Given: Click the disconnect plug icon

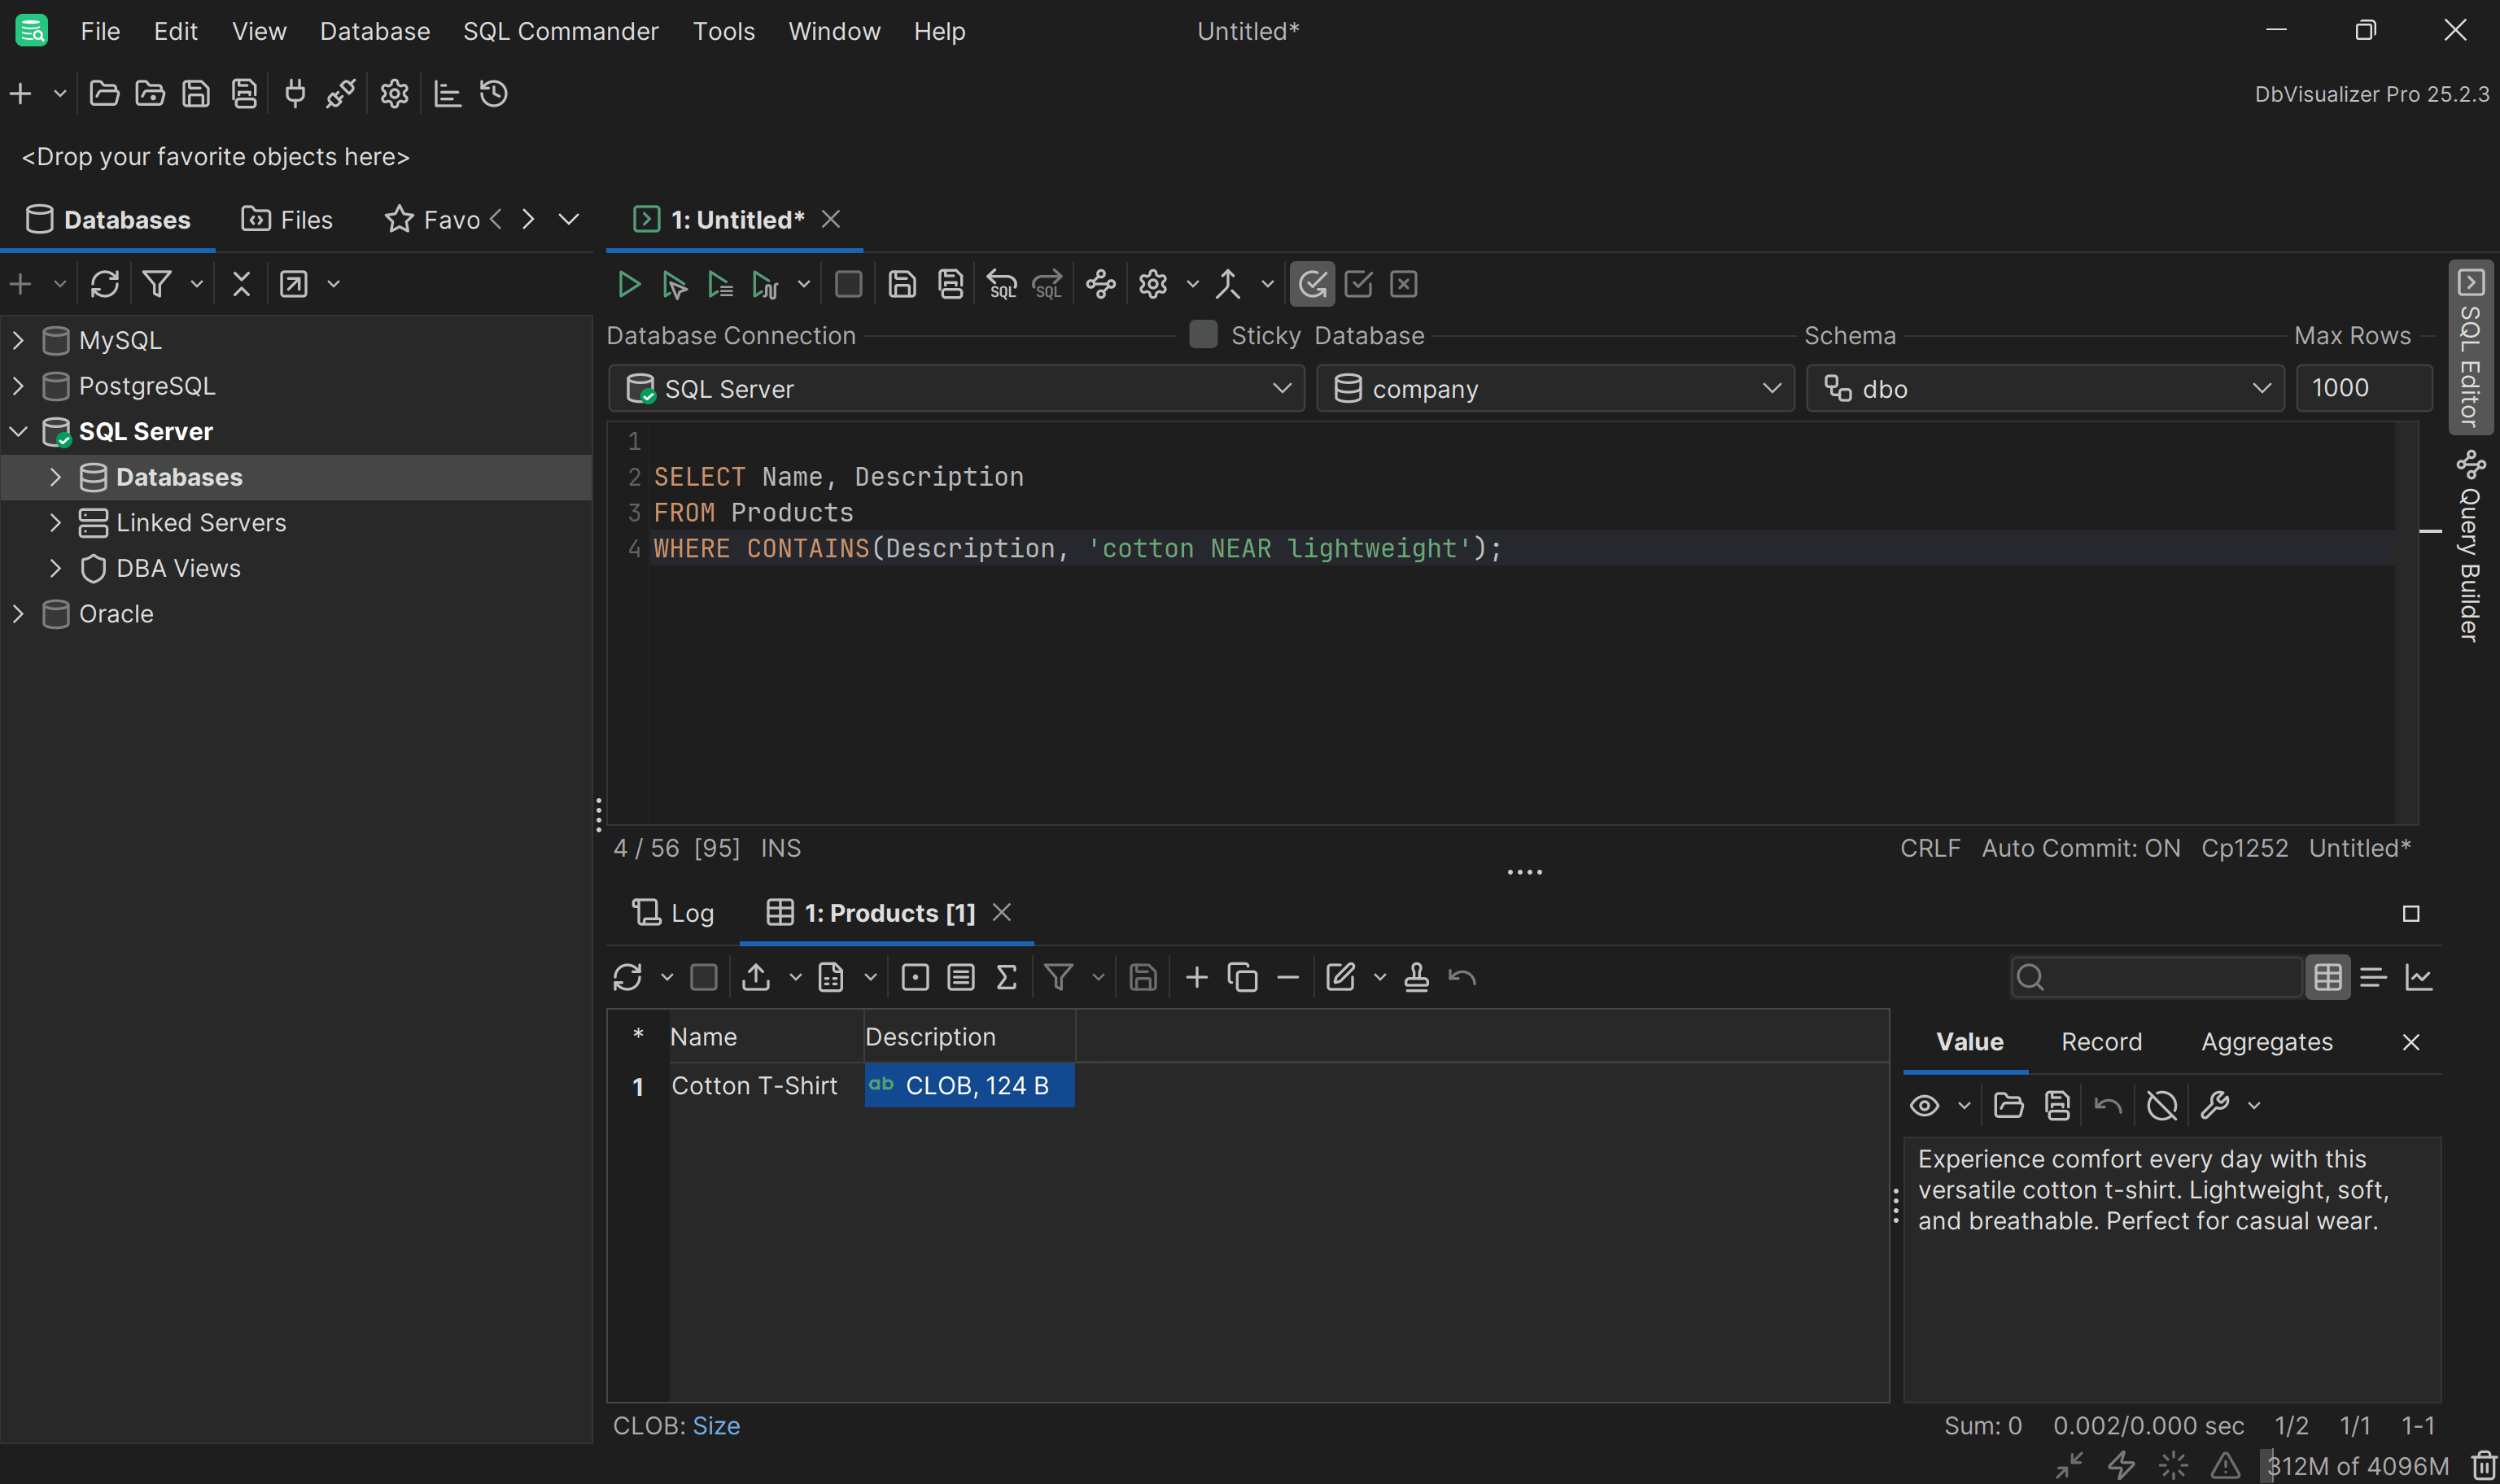Looking at the screenshot, I should tap(341, 94).
